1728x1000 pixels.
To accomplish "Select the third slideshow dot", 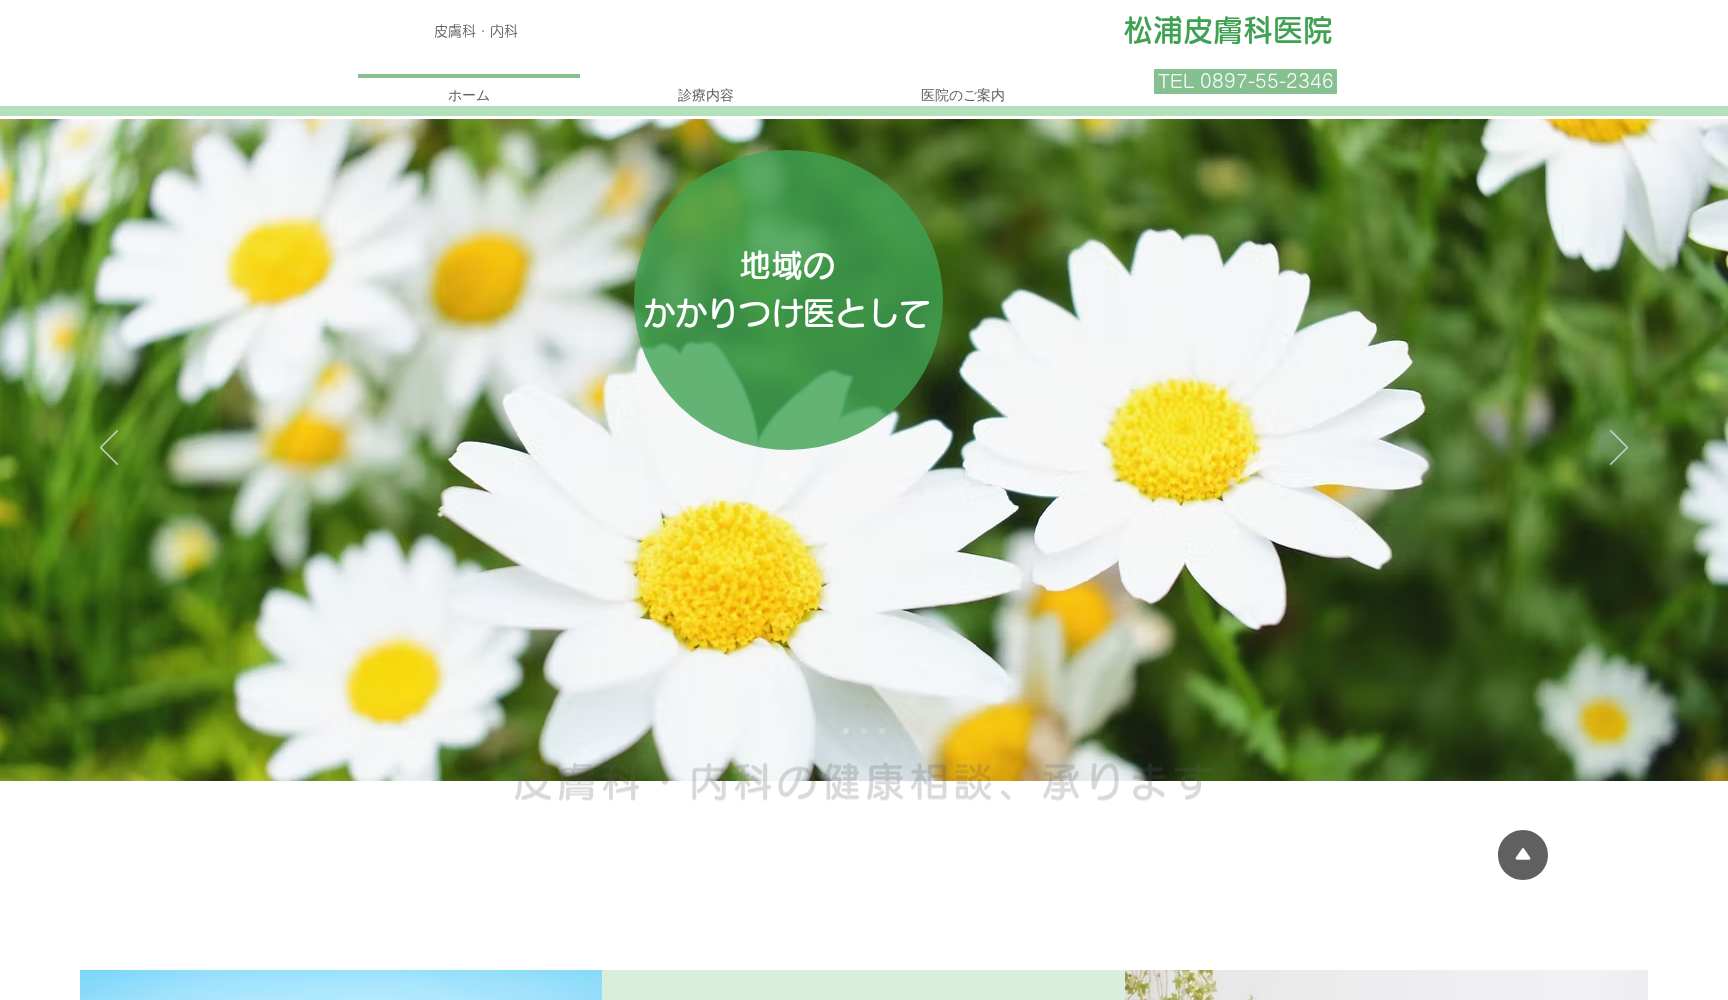I will pos(883,731).
